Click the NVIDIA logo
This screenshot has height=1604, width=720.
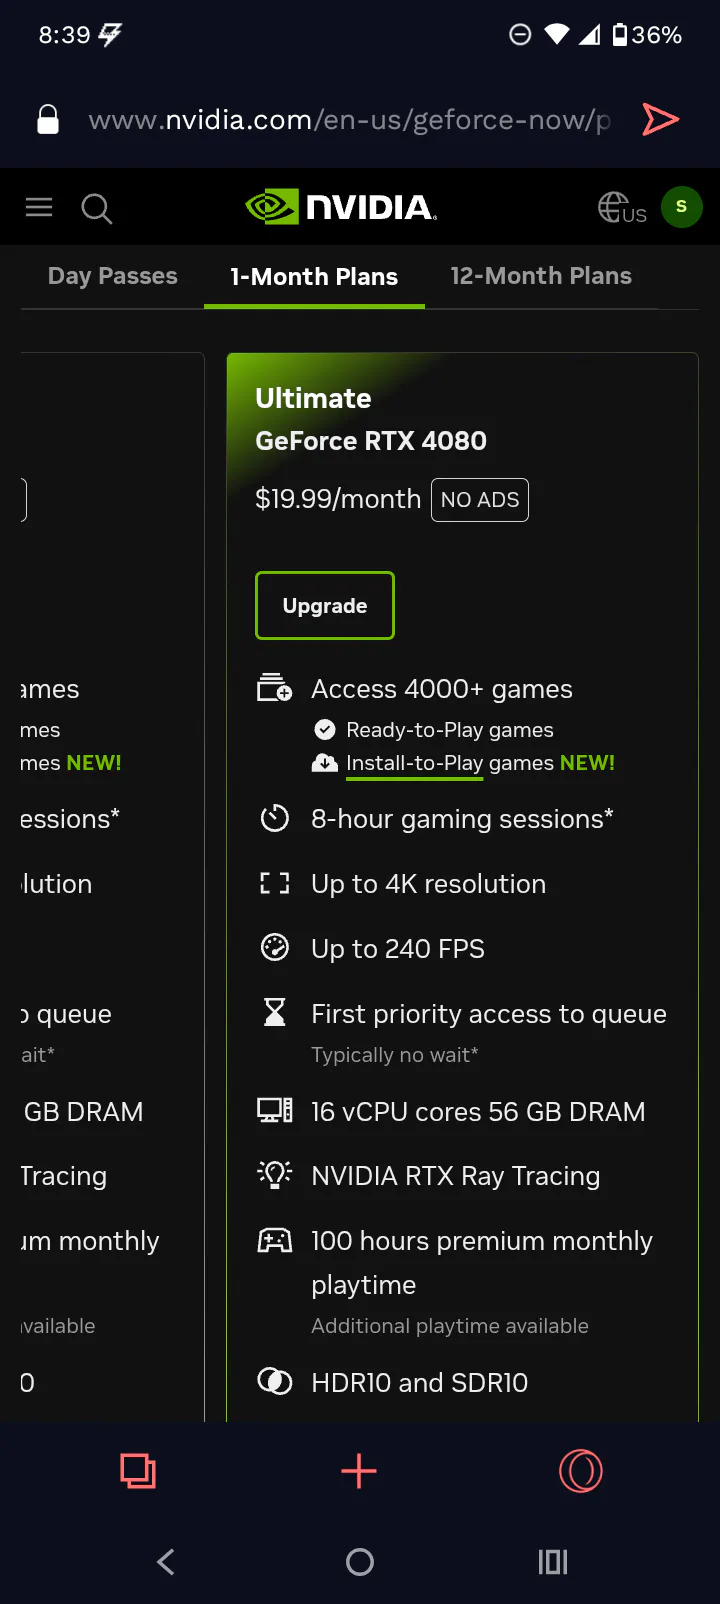pyautogui.click(x=341, y=207)
